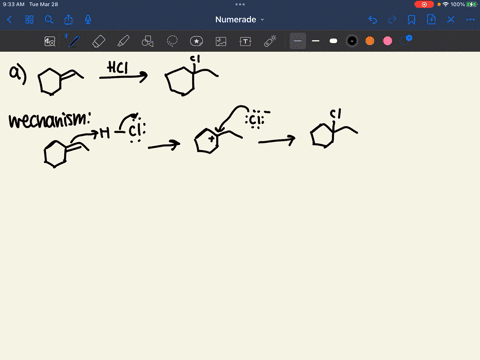
Task: Open the thumbnail grid view
Action: pos(29,20)
